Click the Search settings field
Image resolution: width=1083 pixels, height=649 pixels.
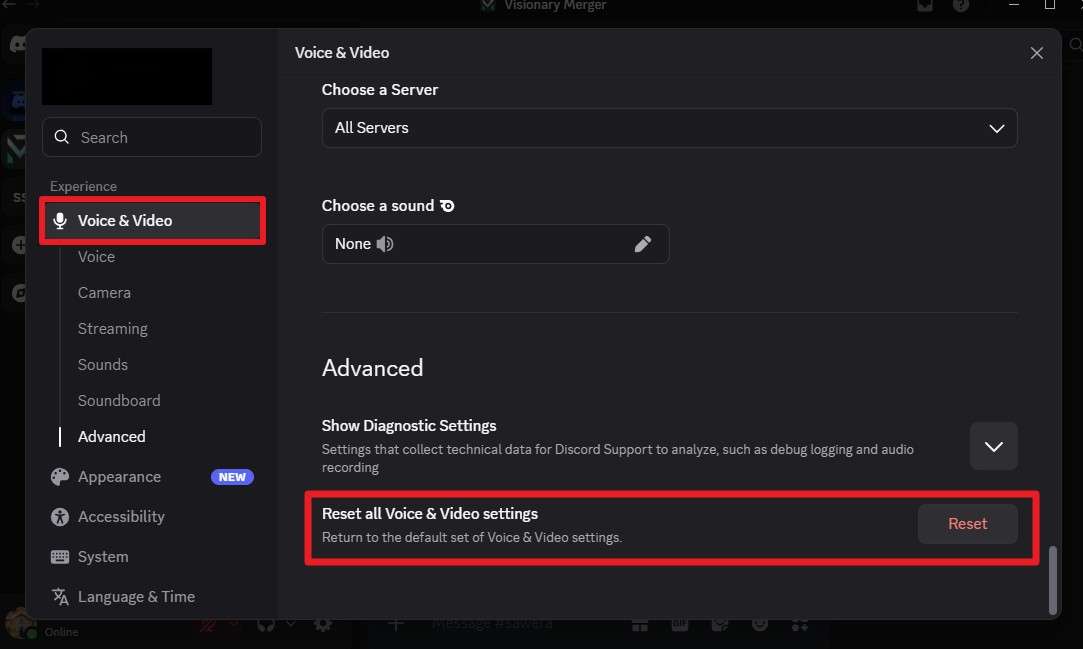point(152,137)
